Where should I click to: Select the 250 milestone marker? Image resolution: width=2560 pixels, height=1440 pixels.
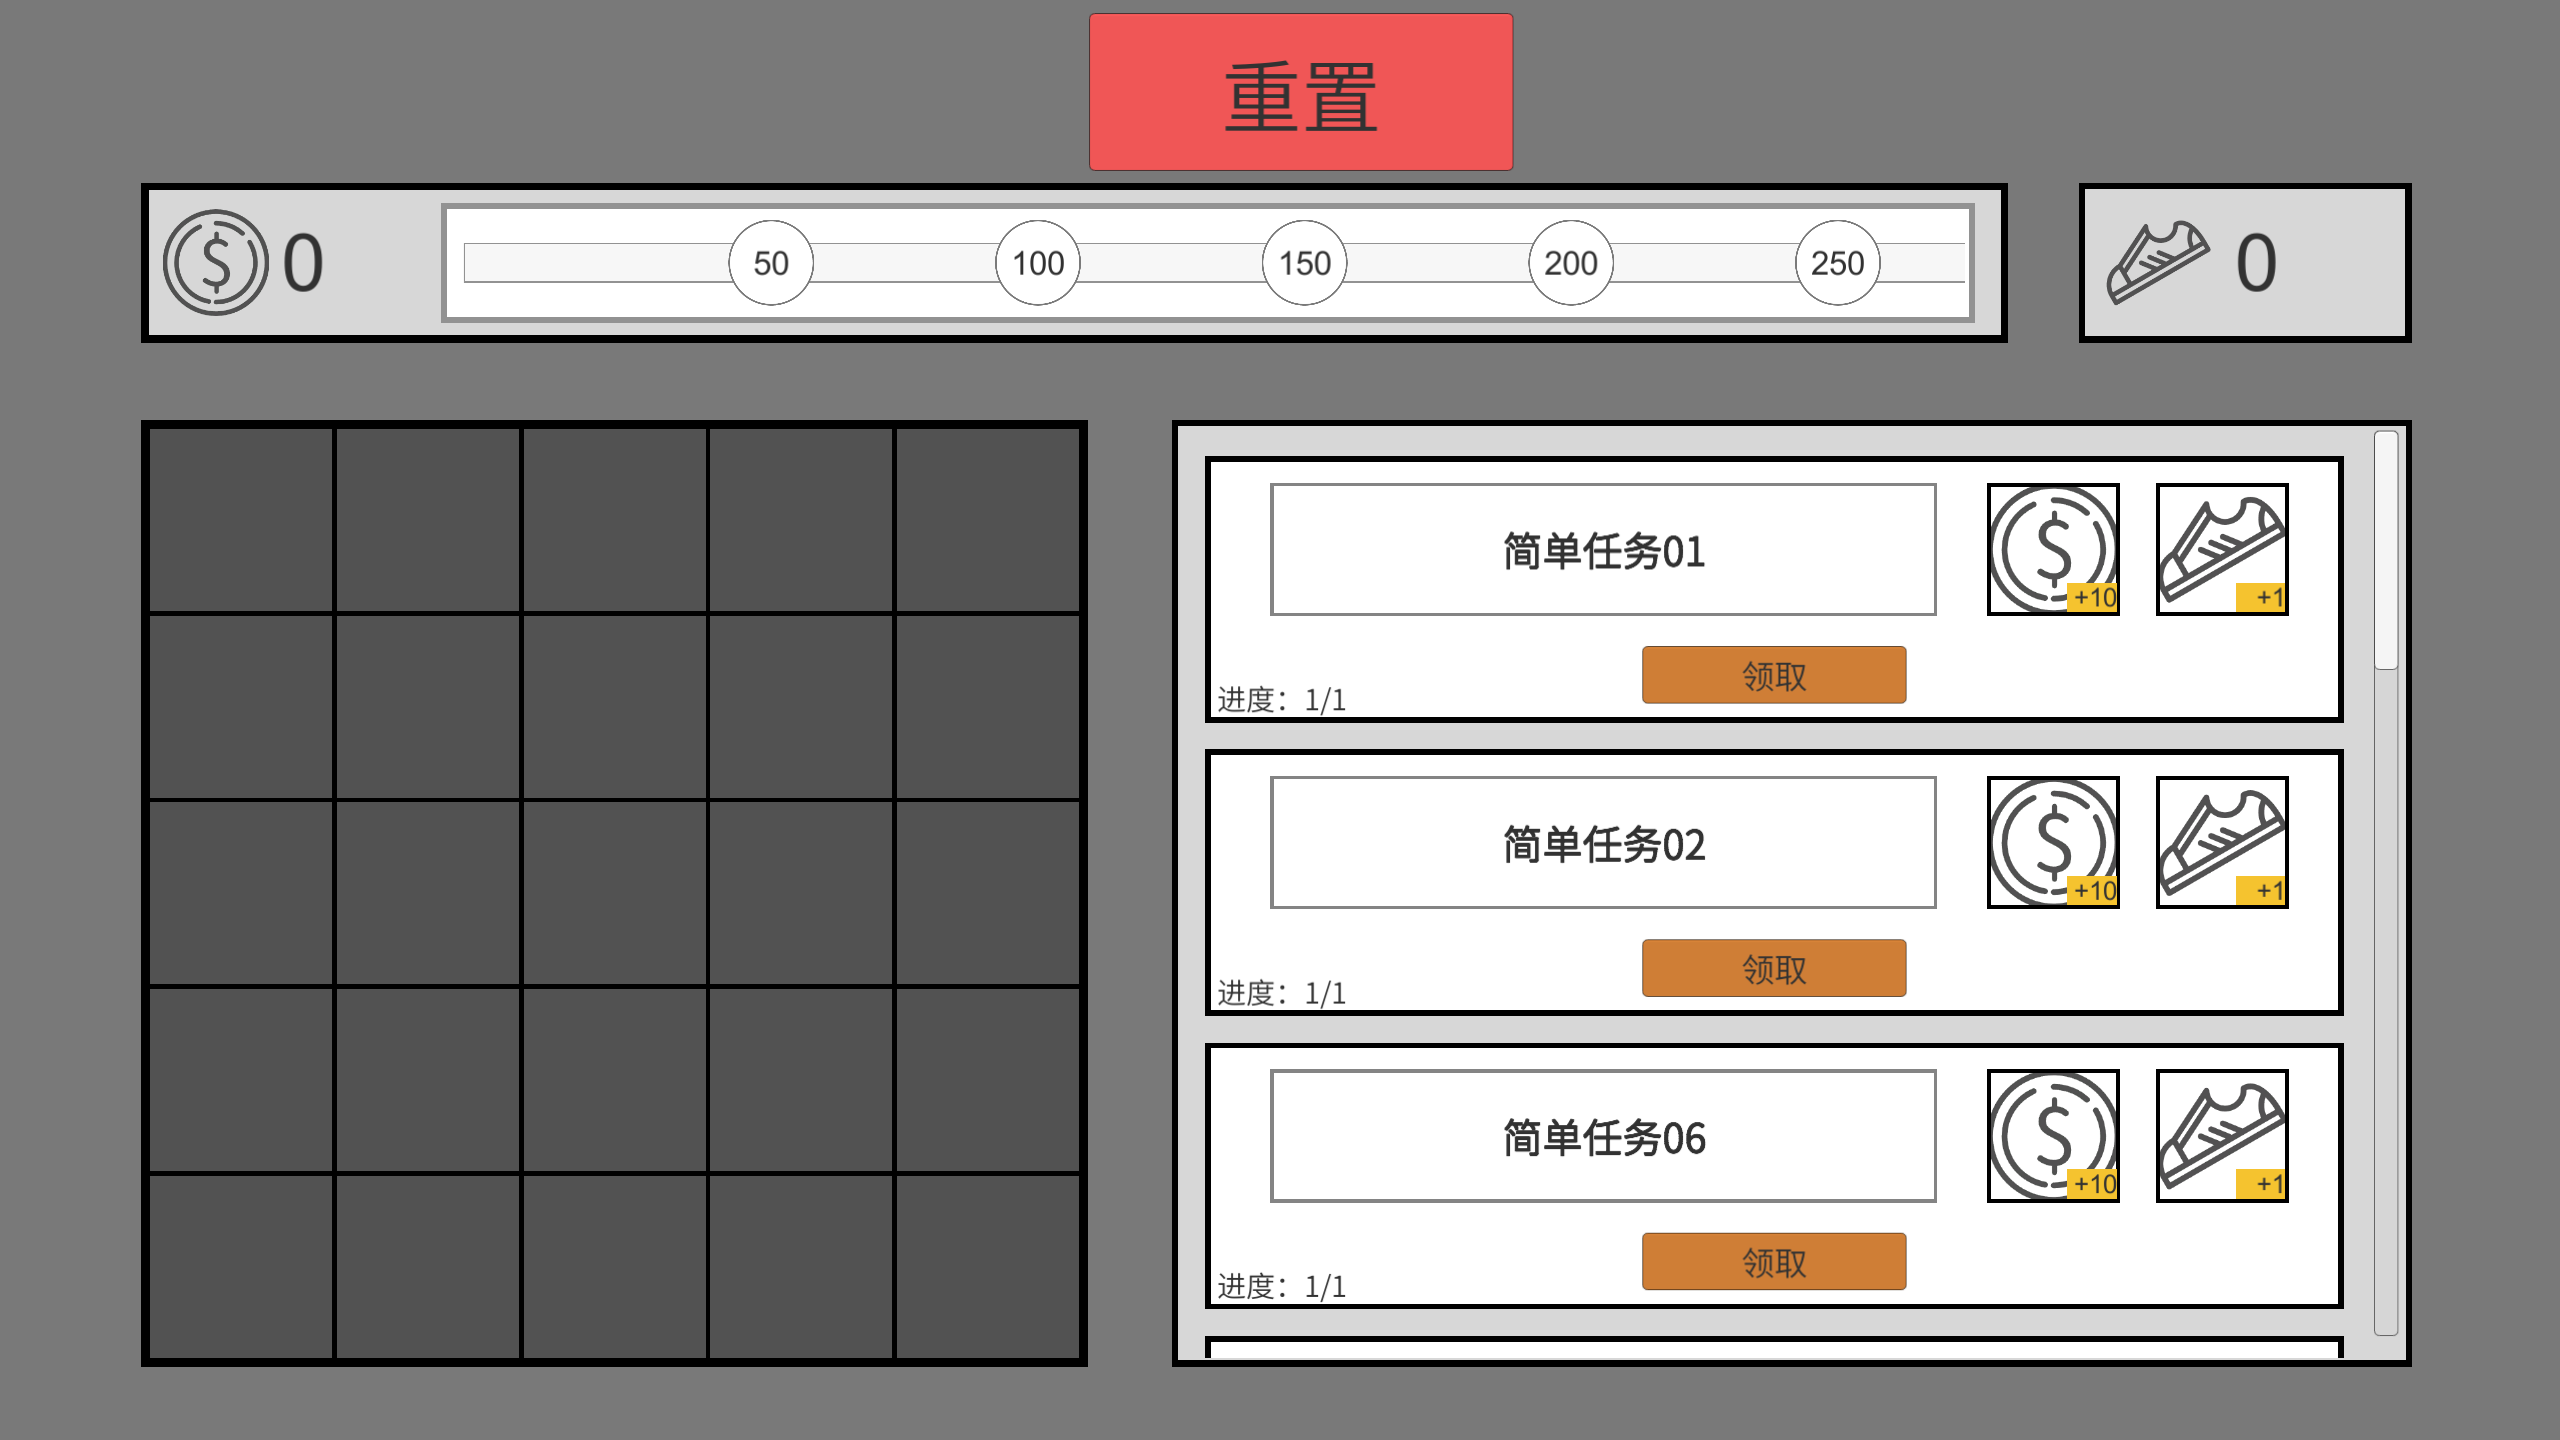1837,263
